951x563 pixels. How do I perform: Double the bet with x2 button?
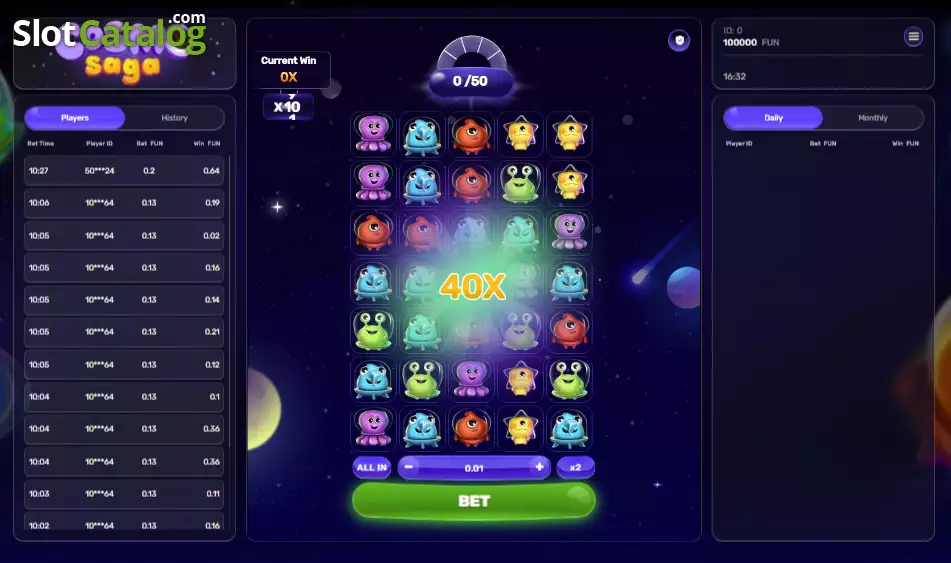click(576, 467)
